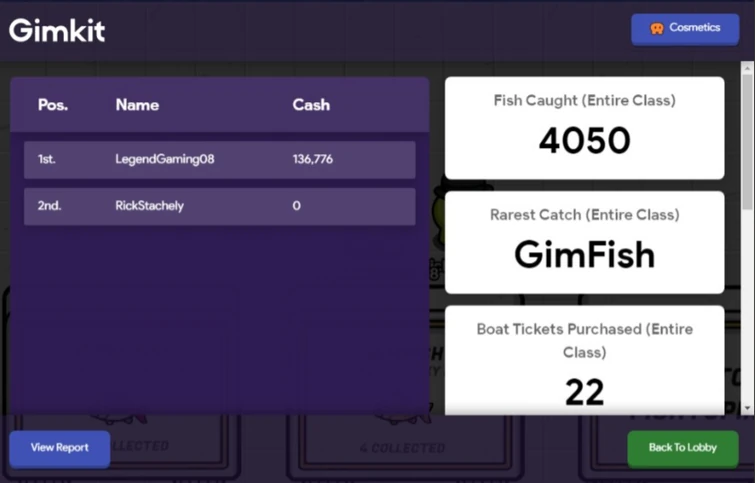Screen dimensions: 755x483
Task: Click the 136,776 cash value
Action: [313, 159]
